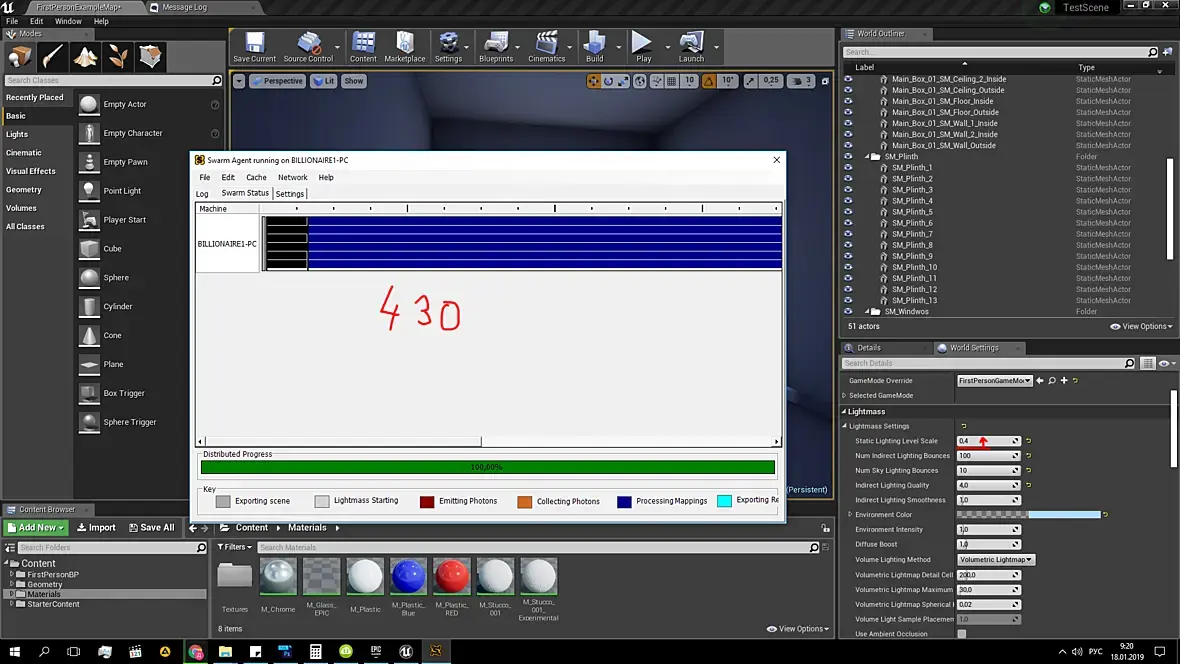Screen dimensions: 1180x664
Task: Select rotate gizmo tool in viewport
Action: click(608, 81)
